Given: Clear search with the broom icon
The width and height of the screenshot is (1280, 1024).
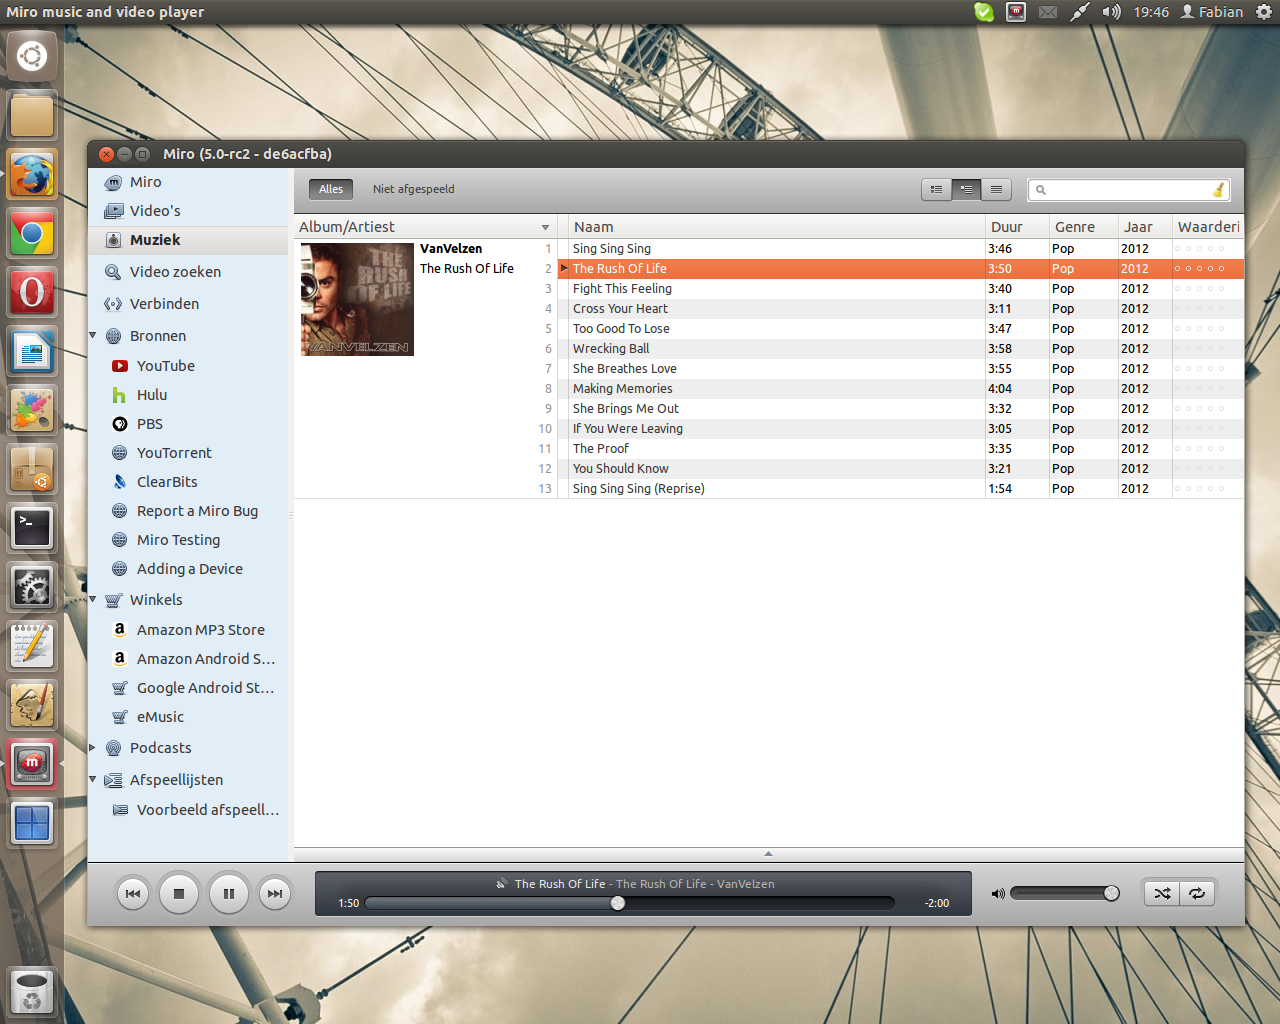Looking at the screenshot, I should pos(1218,190).
